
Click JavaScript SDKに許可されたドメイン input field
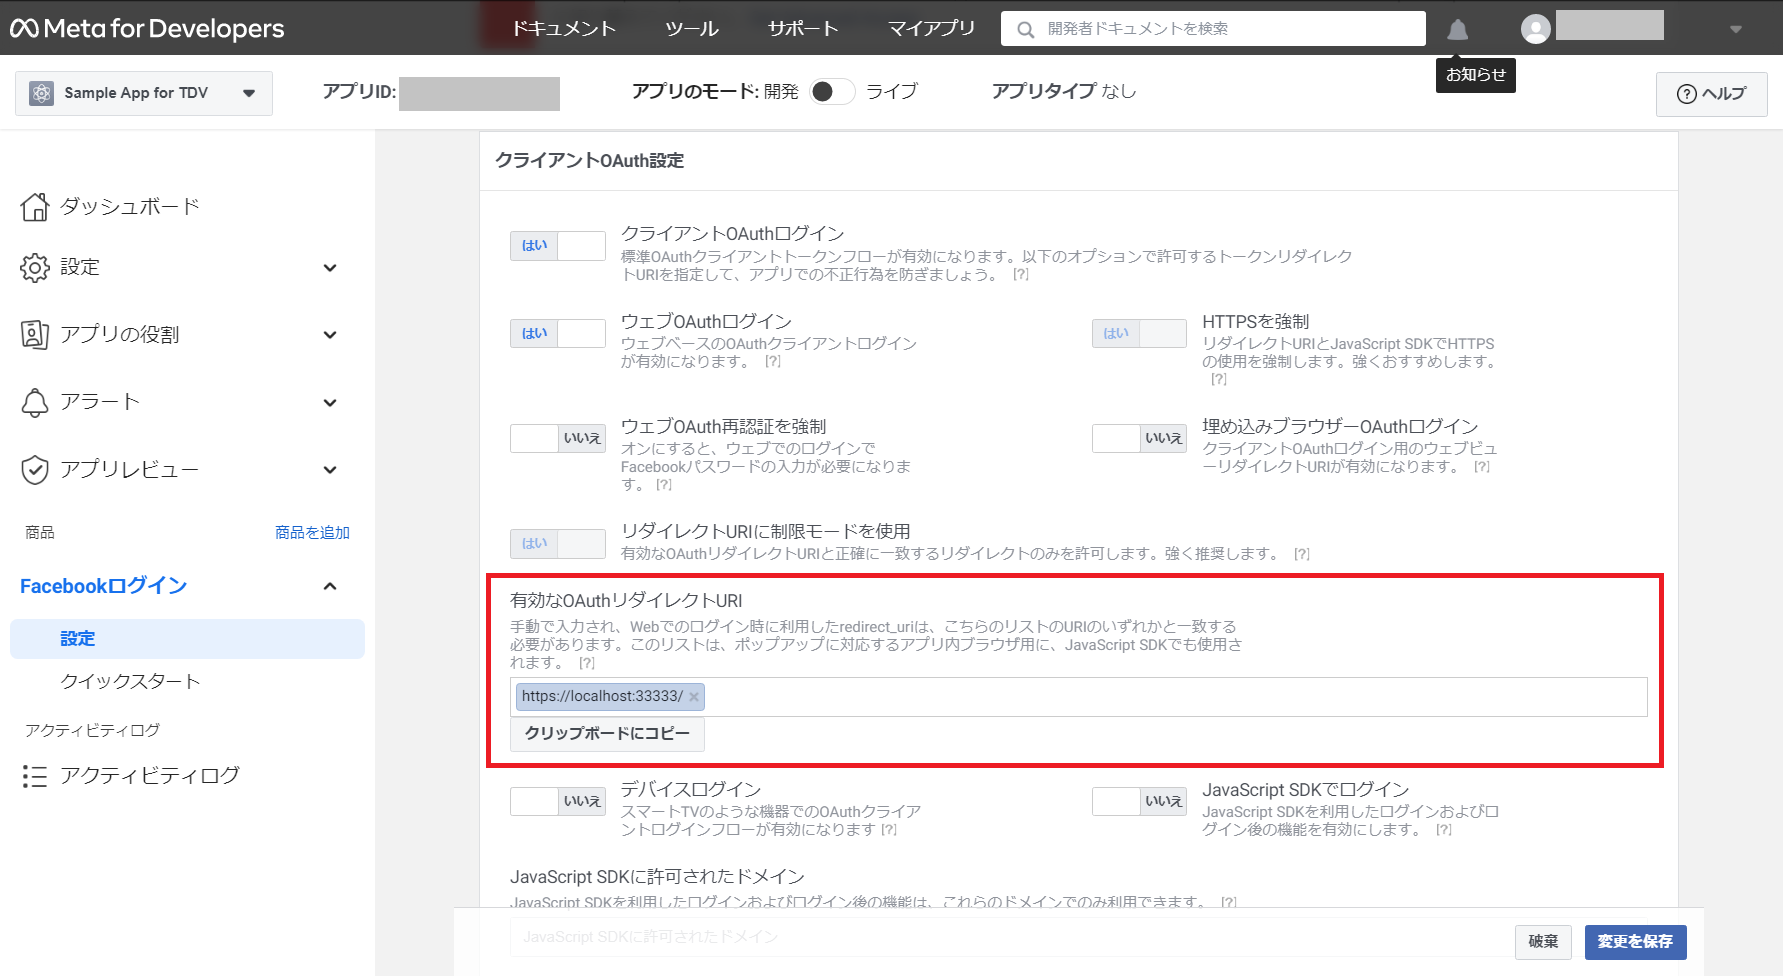(1010, 938)
